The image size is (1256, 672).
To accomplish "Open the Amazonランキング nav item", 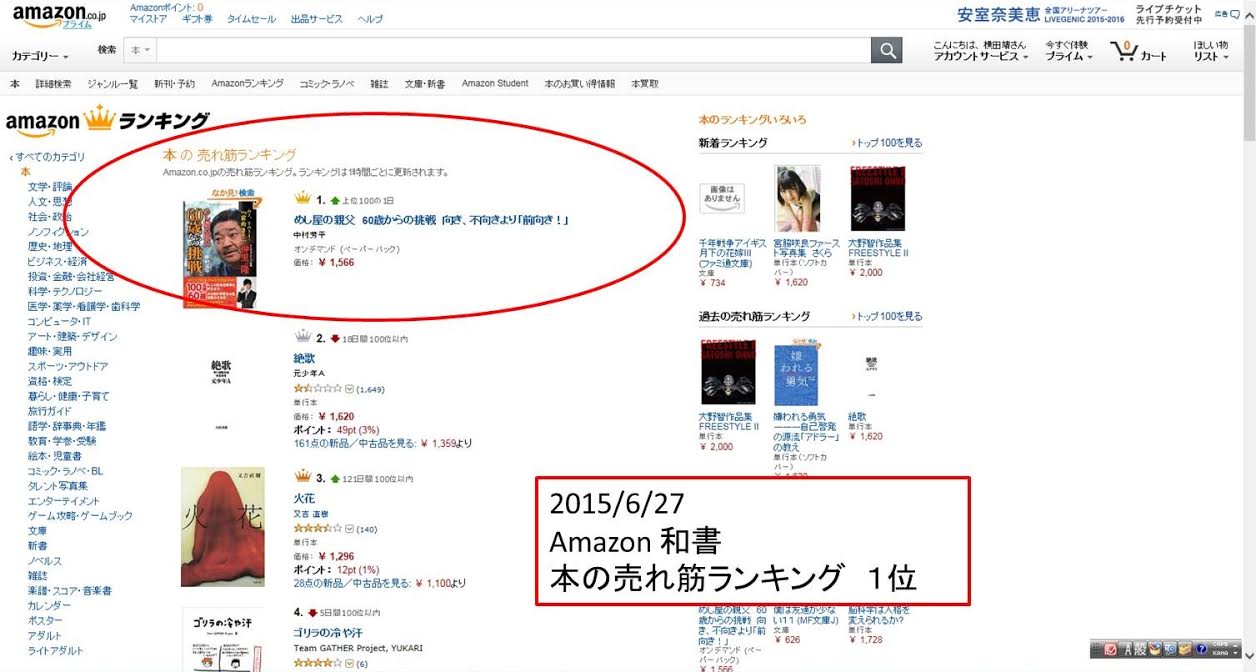I will pyautogui.click(x=247, y=84).
